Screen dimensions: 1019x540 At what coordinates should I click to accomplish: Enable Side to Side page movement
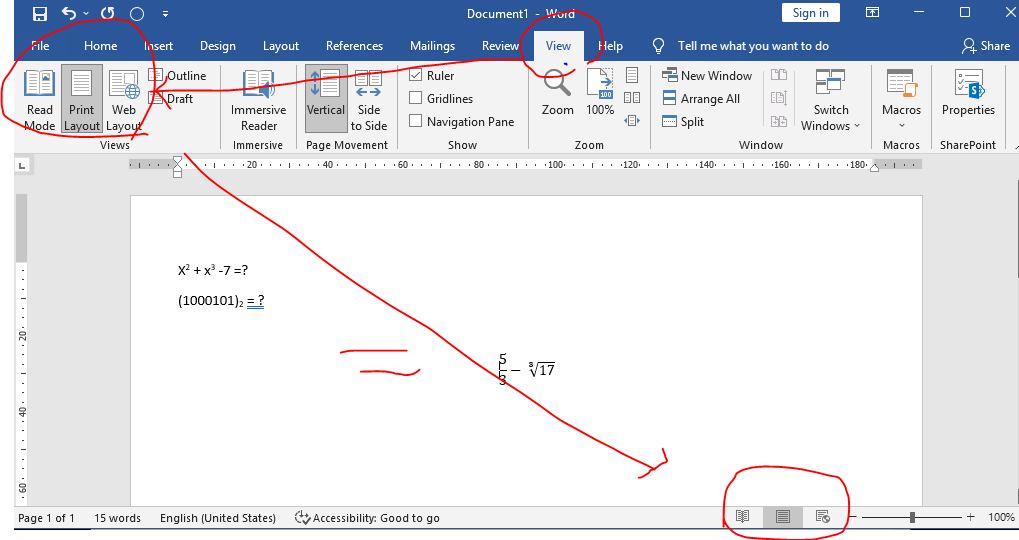click(369, 100)
